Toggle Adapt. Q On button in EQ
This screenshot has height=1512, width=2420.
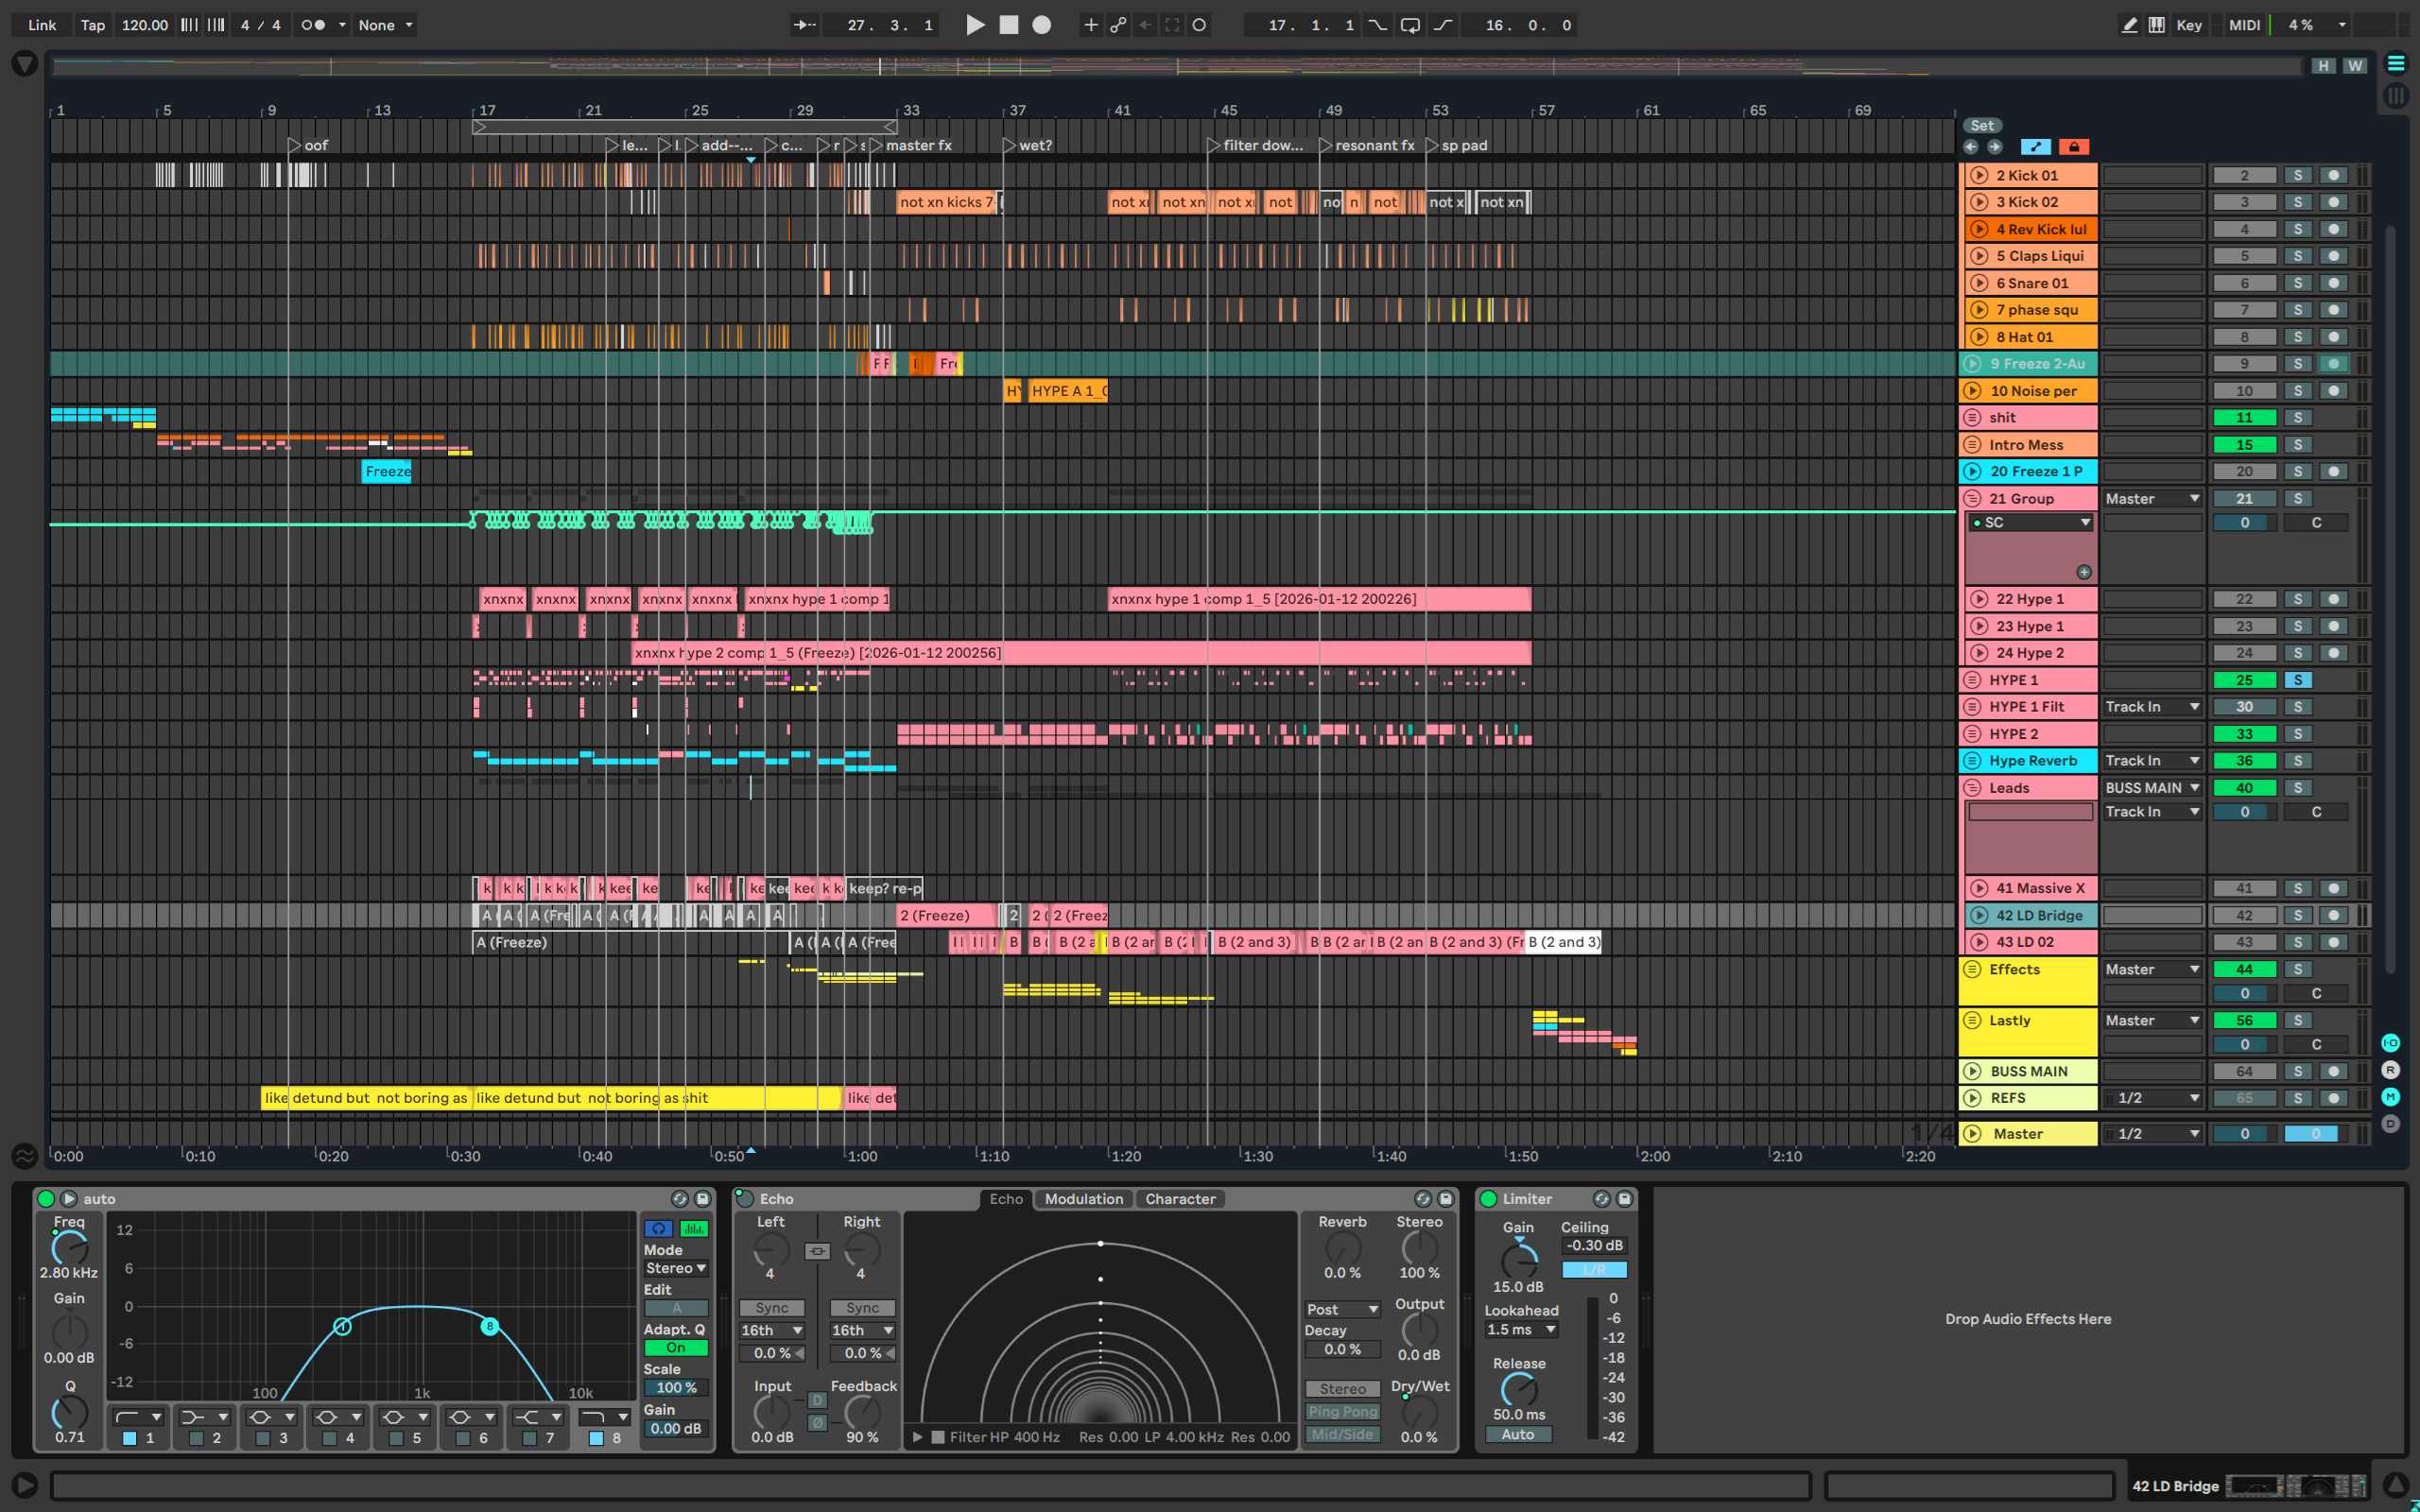[x=676, y=1348]
